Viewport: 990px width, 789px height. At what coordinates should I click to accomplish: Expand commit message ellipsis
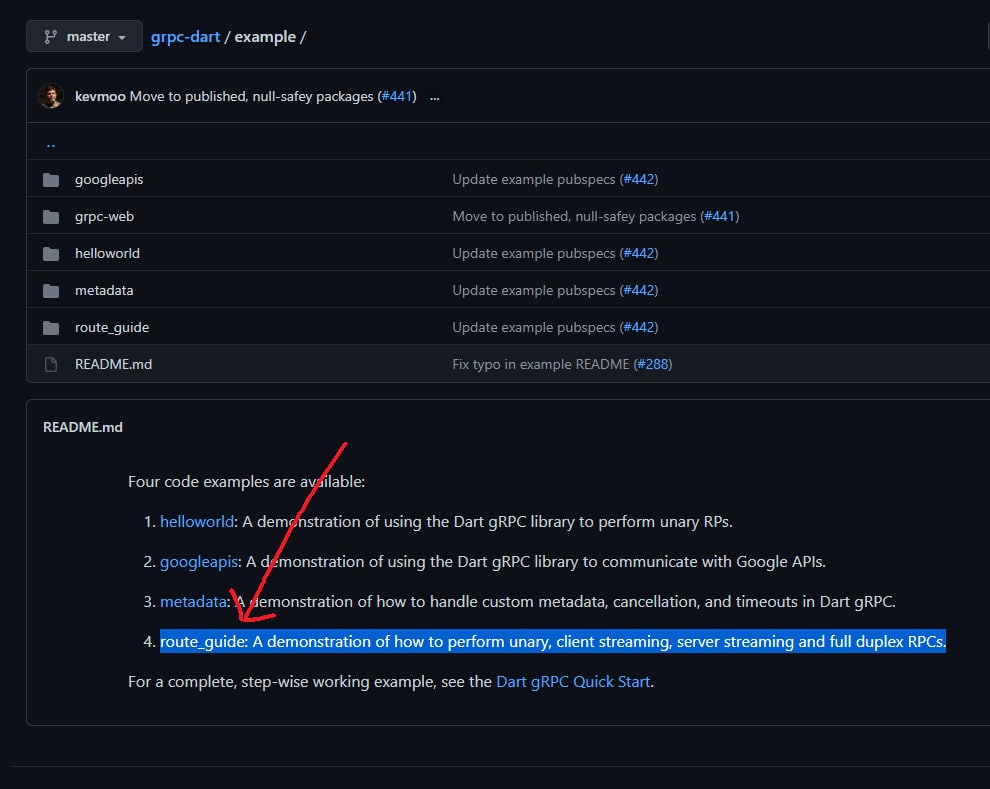[434, 97]
